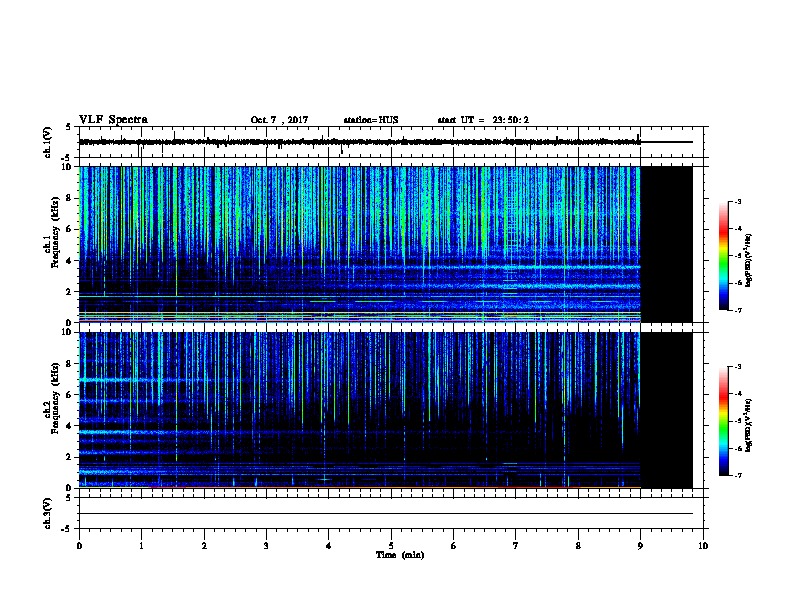Click the black no-data block in ch.2 spectrogram
The width and height of the screenshot is (792, 612).
pos(667,410)
